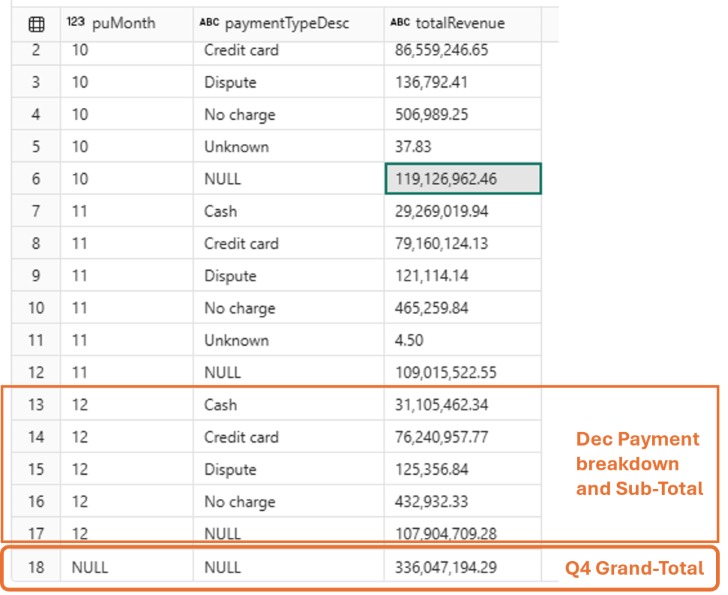Click the grand total 336,047,194.29
The width and height of the screenshot is (728, 595).
(445, 567)
